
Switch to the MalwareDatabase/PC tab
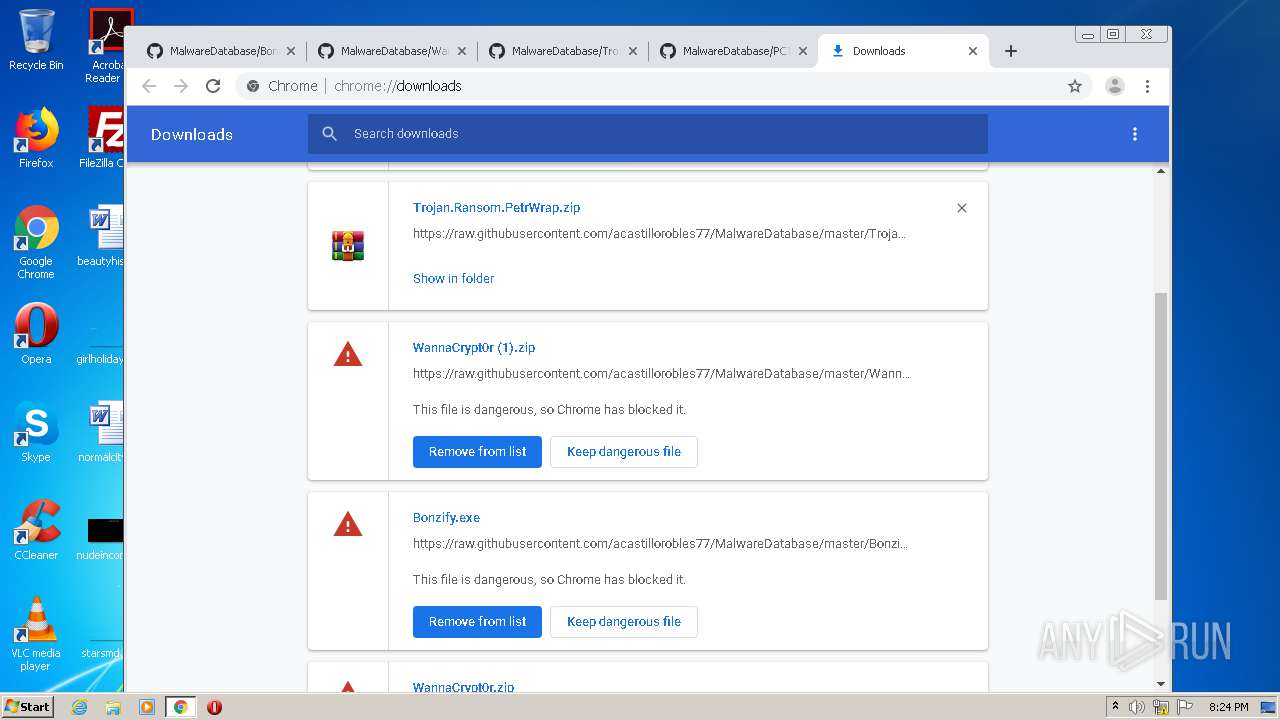click(x=734, y=51)
